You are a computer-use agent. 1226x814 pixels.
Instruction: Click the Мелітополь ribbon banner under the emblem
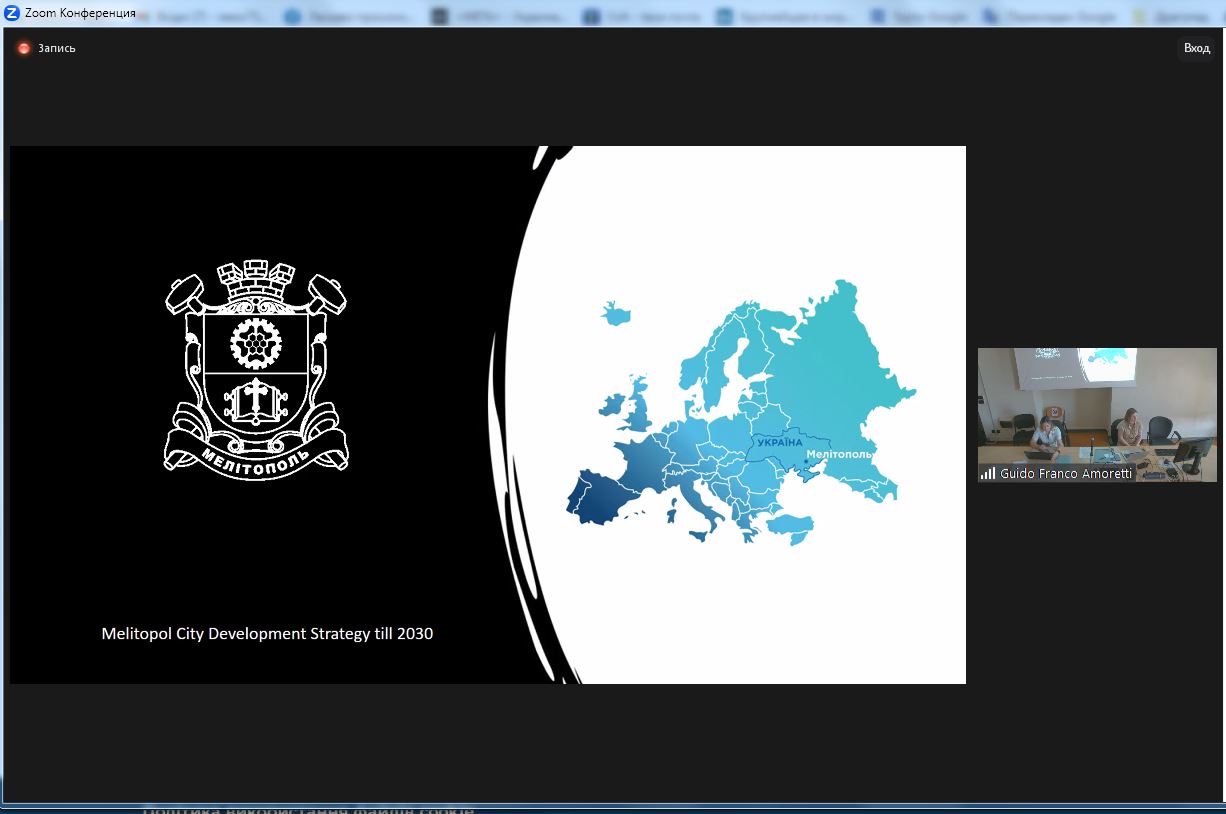[256, 457]
